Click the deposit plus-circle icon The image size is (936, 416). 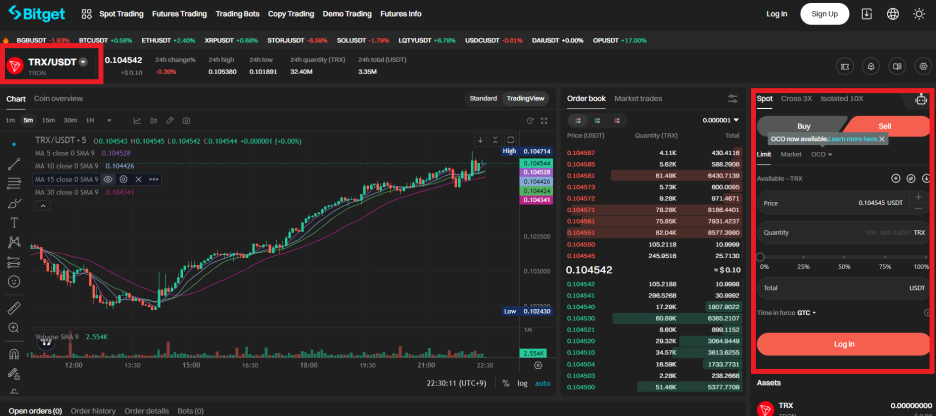(895, 178)
